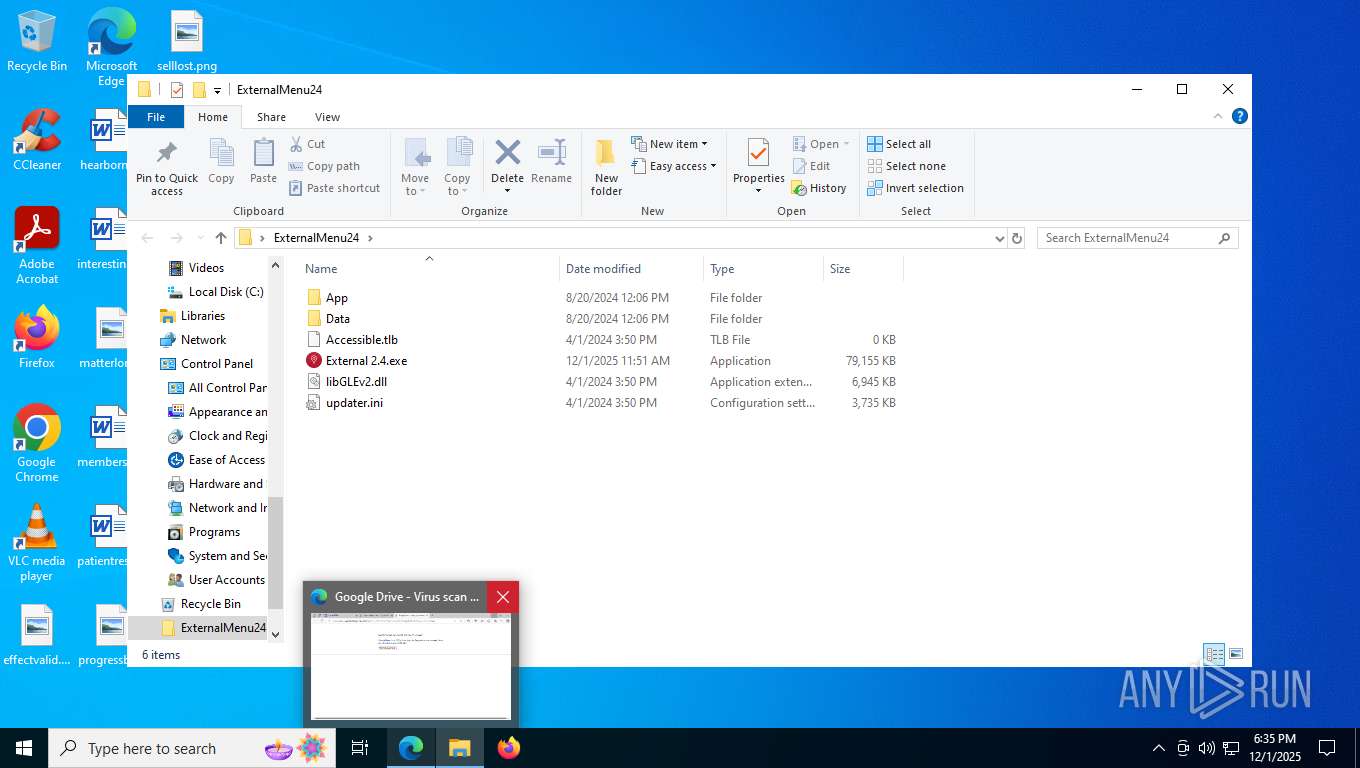The image size is (1360, 768).
Task: Switch to the Home ribbon tab
Action: pyautogui.click(x=213, y=117)
